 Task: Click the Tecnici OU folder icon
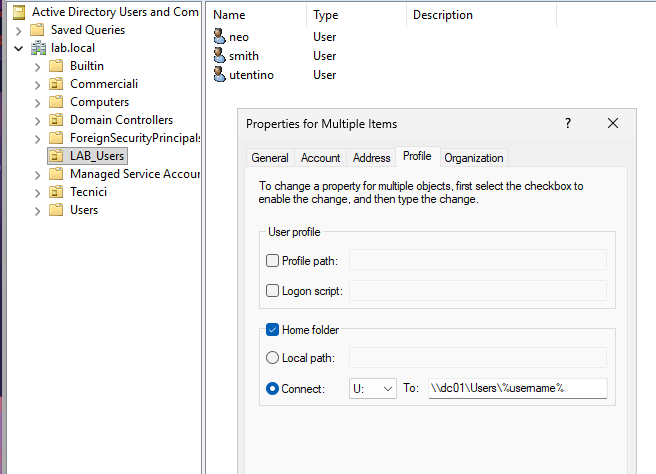coord(57,192)
